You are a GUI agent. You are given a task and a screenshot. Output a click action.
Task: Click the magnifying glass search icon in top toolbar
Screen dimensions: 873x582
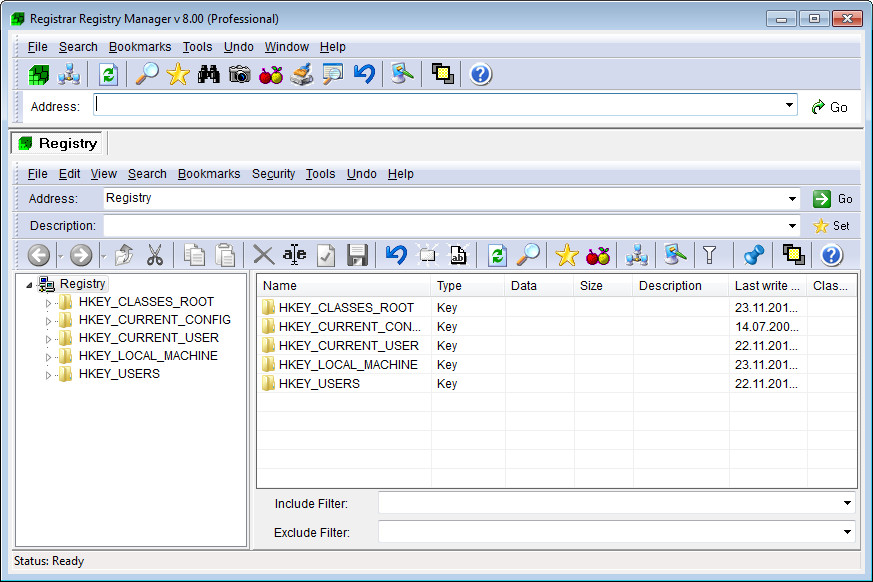pyautogui.click(x=147, y=74)
